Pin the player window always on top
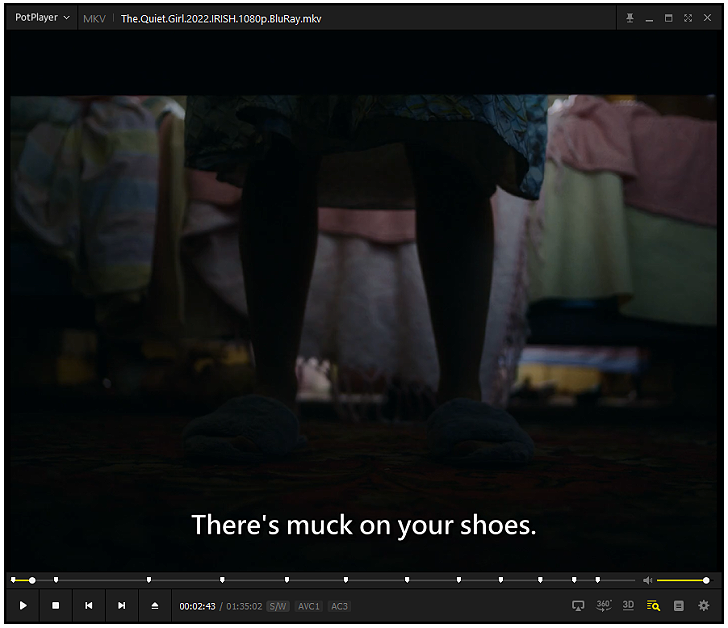The image size is (728, 628). 630,18
